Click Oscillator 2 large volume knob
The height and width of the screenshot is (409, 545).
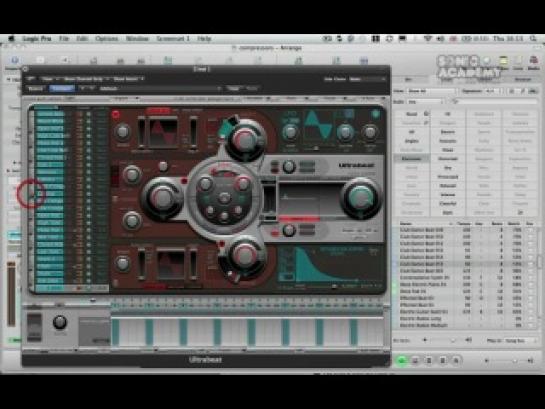tap(245, 256)
